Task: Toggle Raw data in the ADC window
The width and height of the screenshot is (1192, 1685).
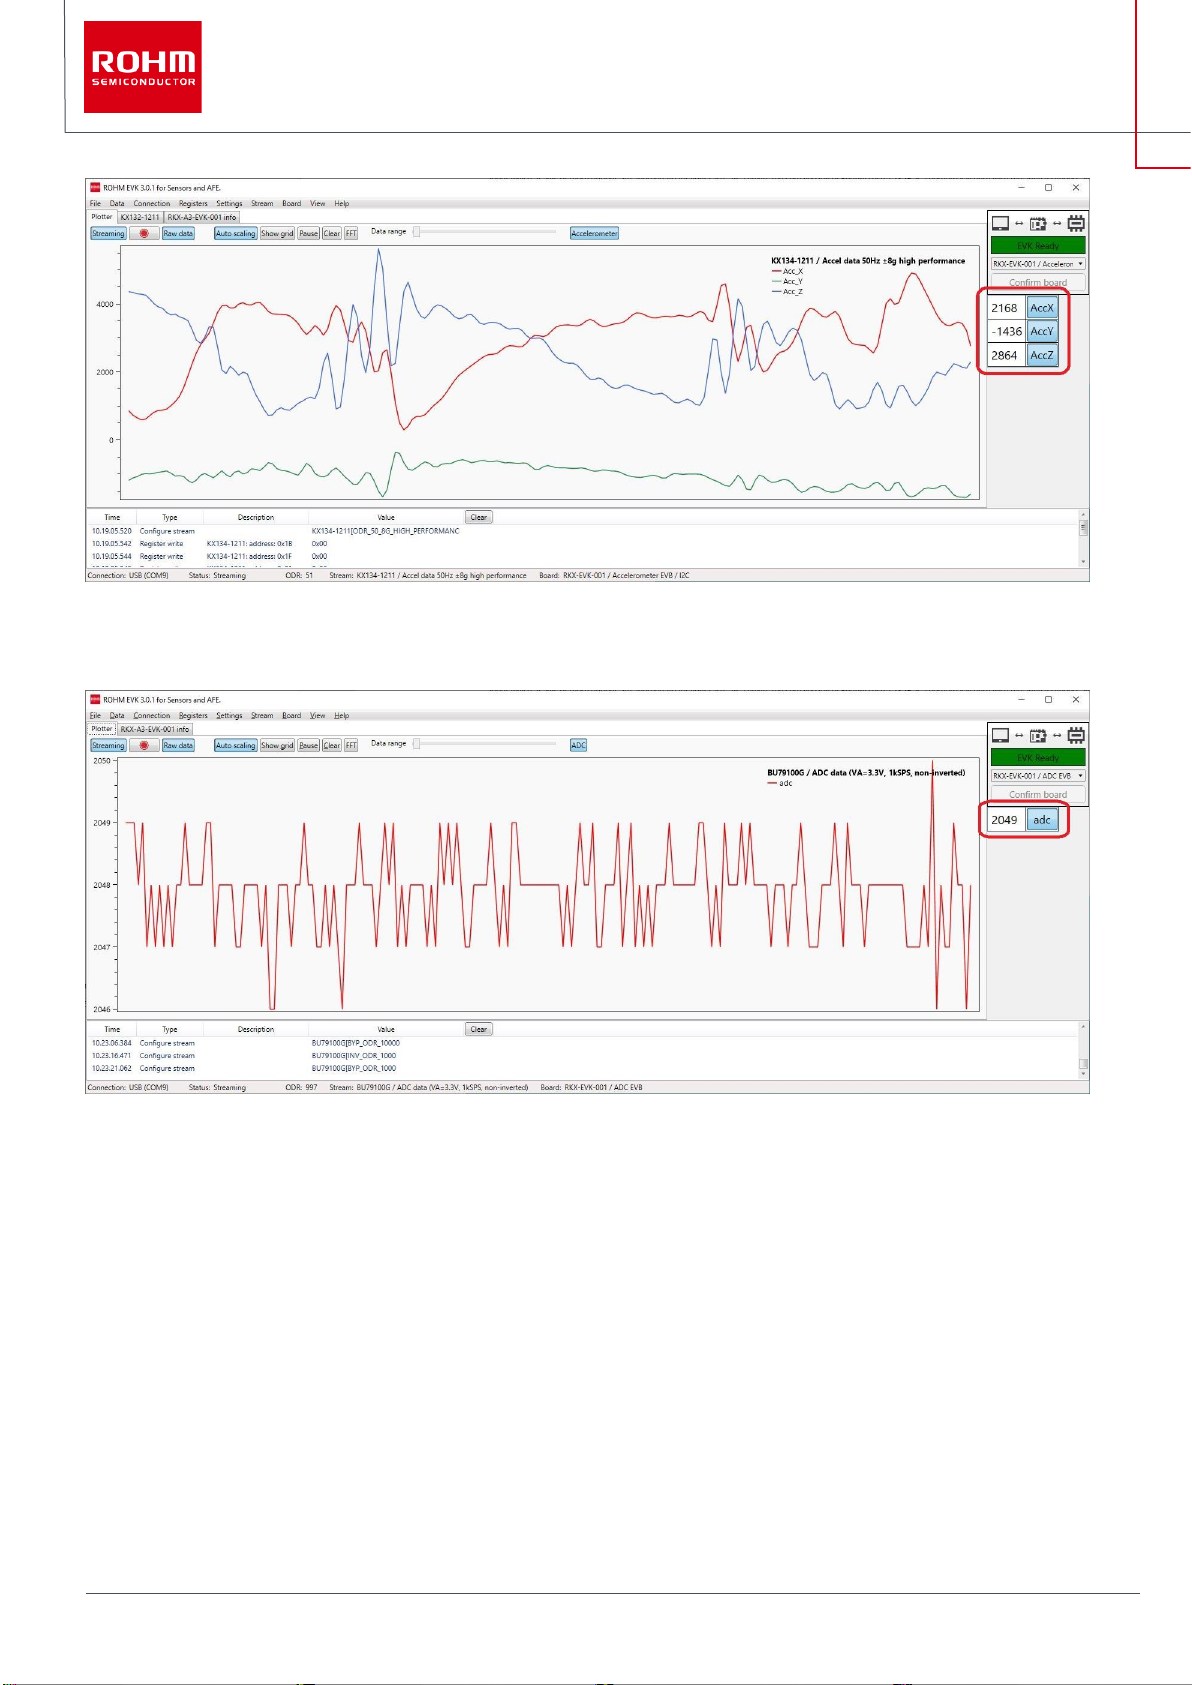Action: pos(178,746)
